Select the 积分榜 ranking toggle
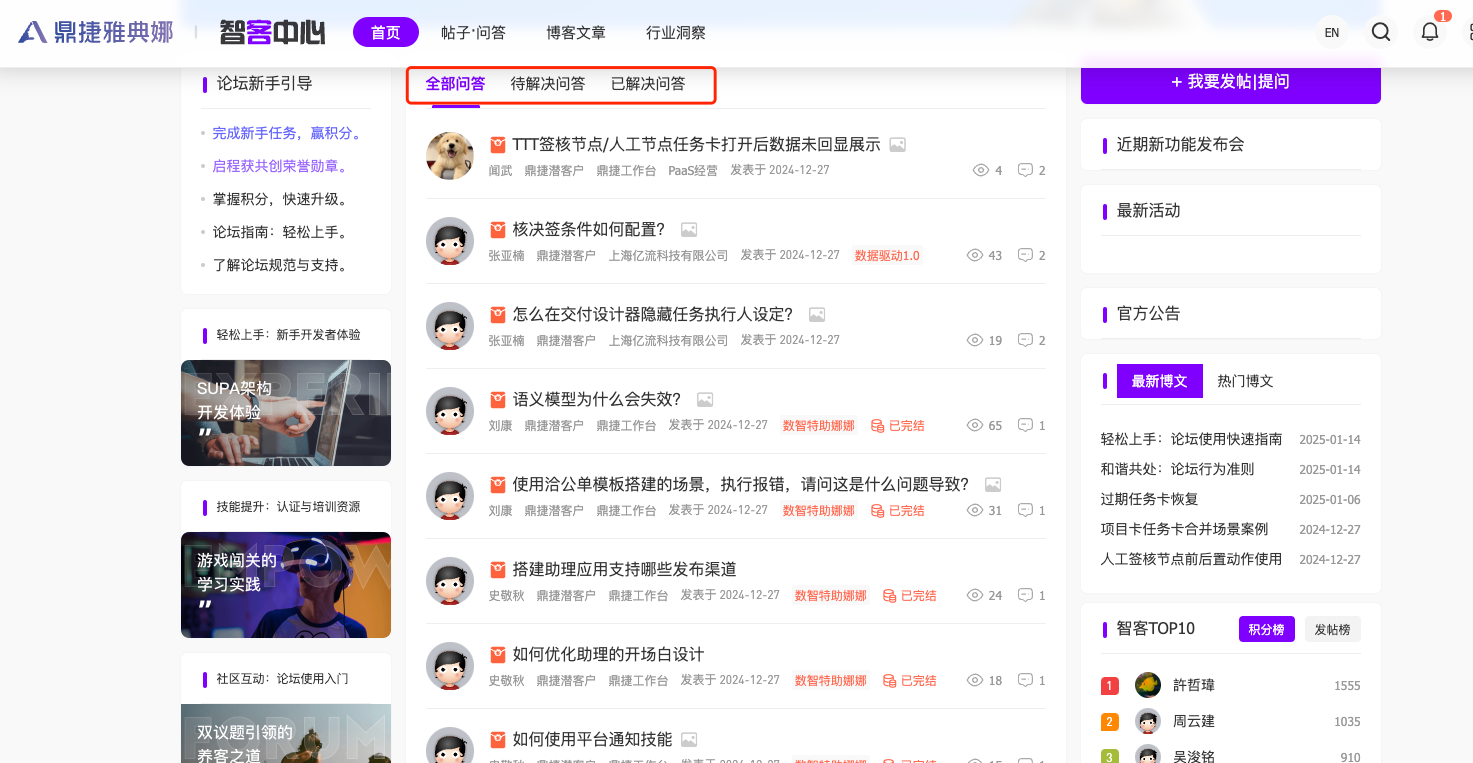Viewport: 1473px width, 763px height. tap(1266, 629)
